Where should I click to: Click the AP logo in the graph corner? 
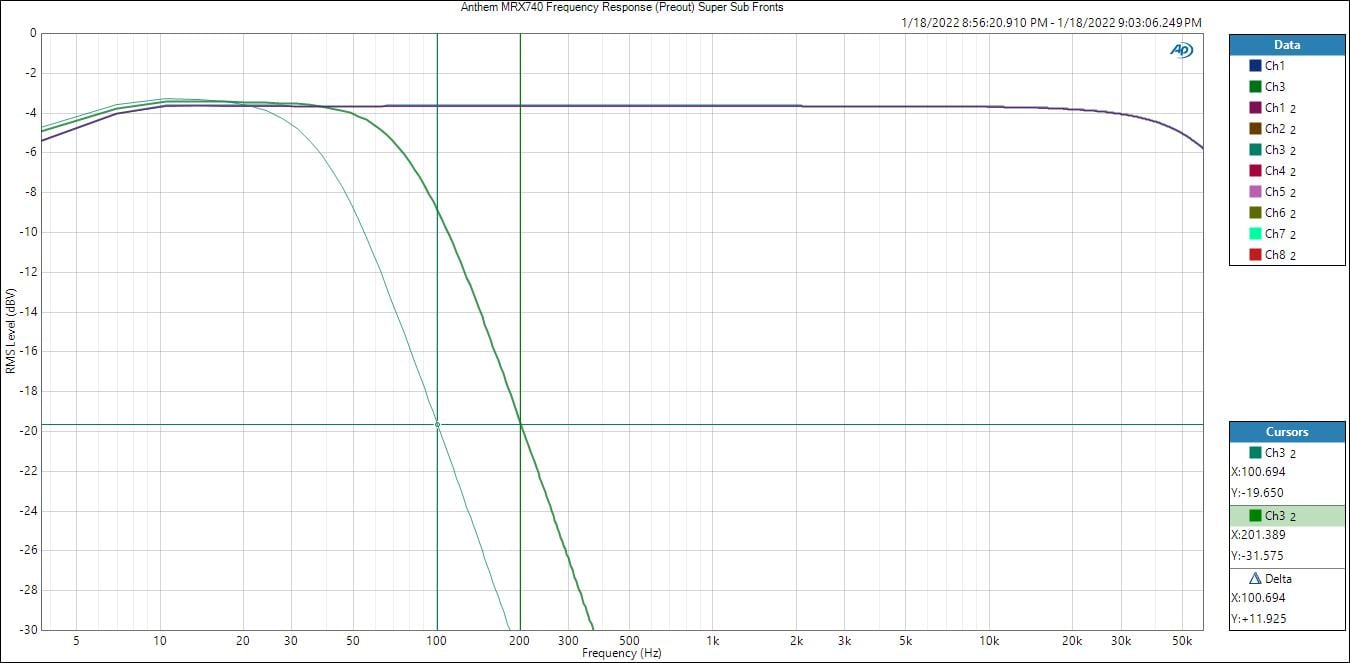pyautogui.click(x=1181, y=50)
